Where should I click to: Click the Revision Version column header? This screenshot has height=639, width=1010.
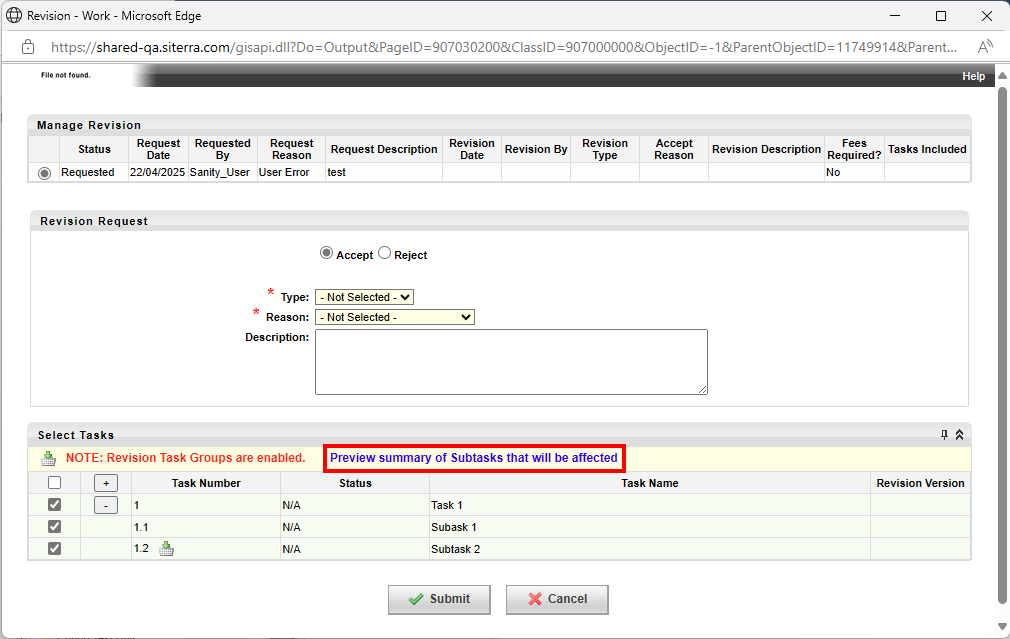pyautogui.click(x=920, y=483)
